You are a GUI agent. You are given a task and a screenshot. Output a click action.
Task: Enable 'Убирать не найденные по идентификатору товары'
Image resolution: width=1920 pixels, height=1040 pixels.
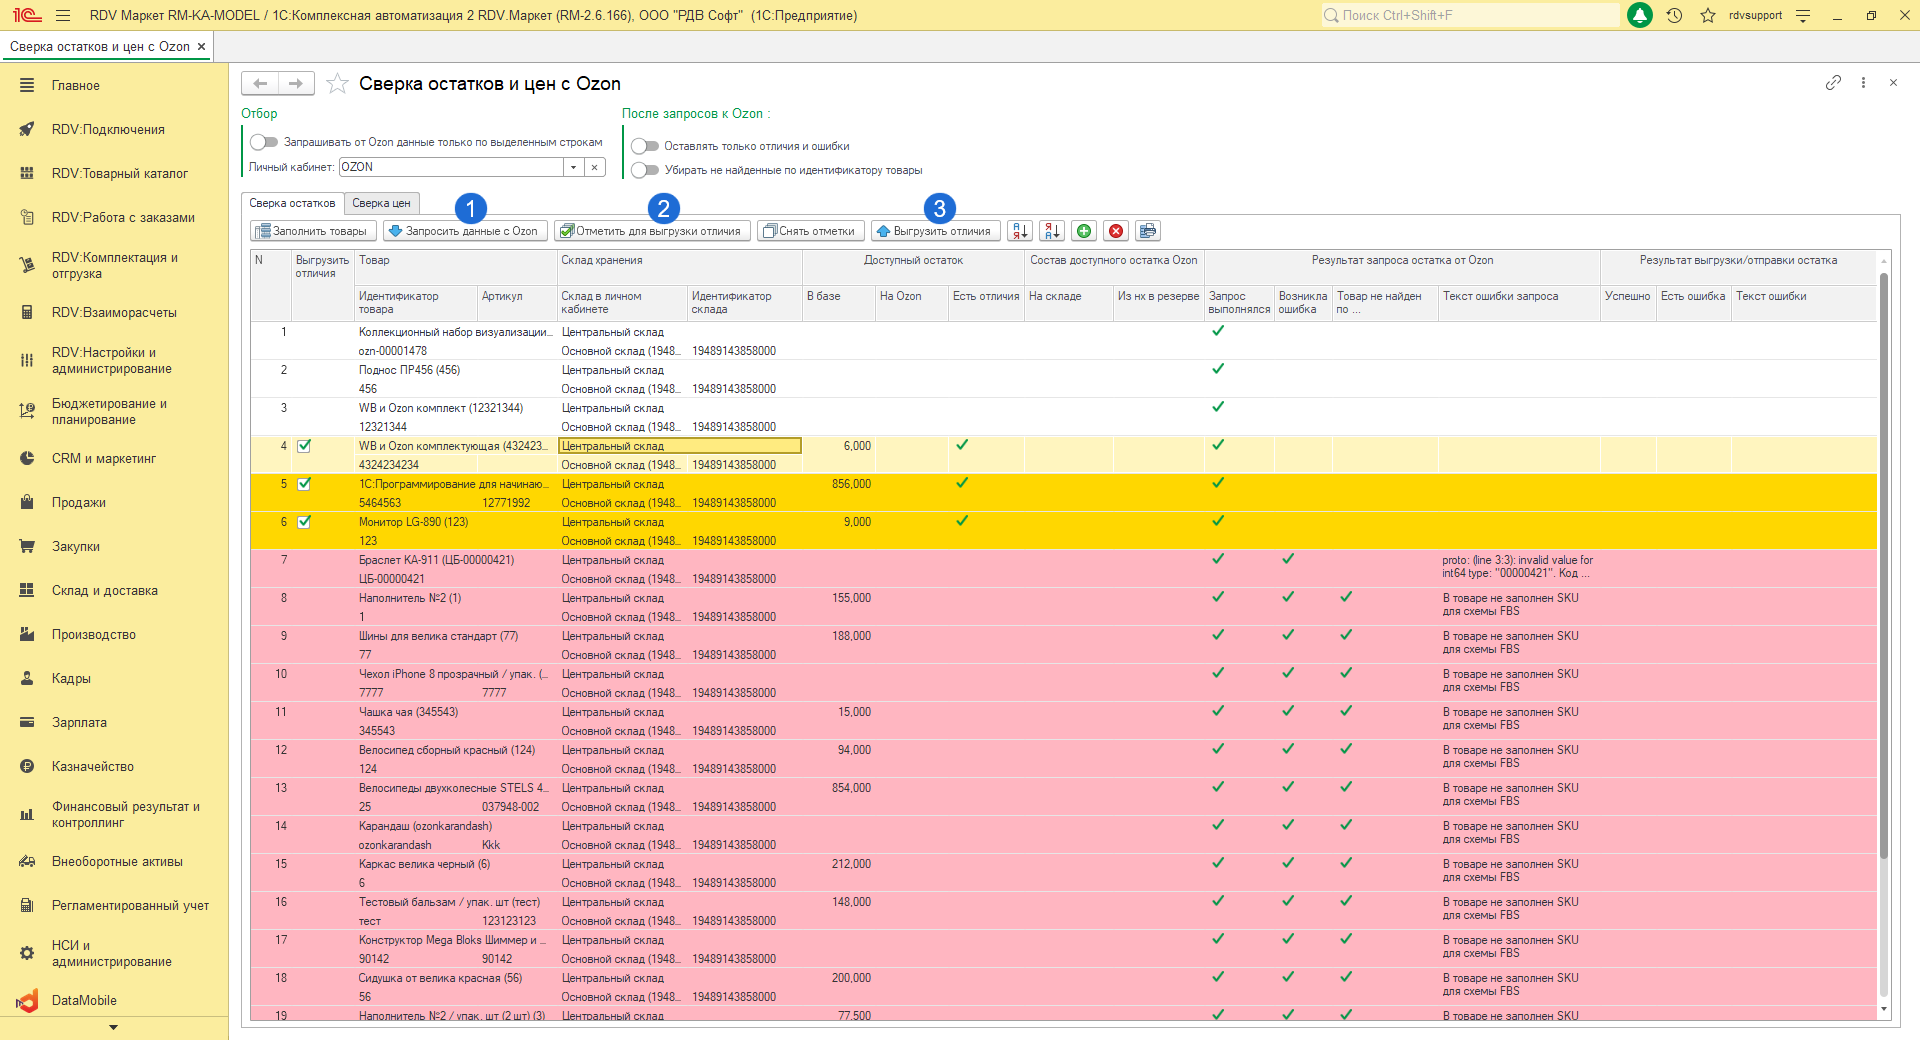[645, 170]
